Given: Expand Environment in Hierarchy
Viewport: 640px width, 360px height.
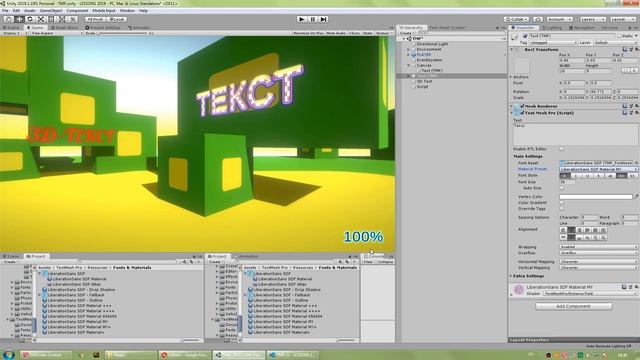Looking at the screenshot, I should click(408, 49).
